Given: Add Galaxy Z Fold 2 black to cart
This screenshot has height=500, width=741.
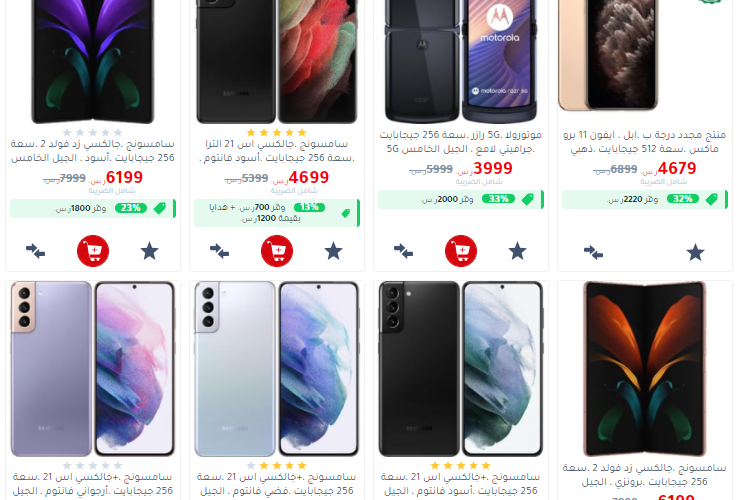Looking at the screenshot, I should pyautogui.click(x=93, y=251).
